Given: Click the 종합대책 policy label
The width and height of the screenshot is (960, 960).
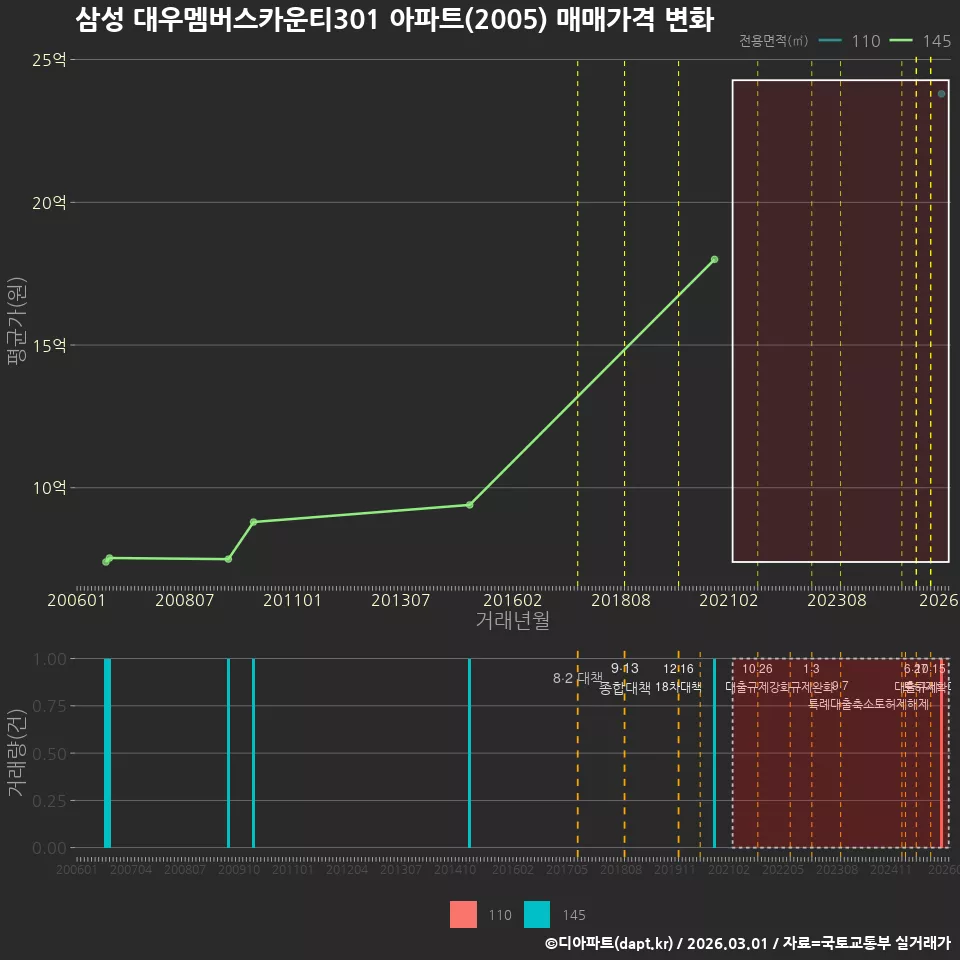Looking at the screenshot, I should 624,688.
